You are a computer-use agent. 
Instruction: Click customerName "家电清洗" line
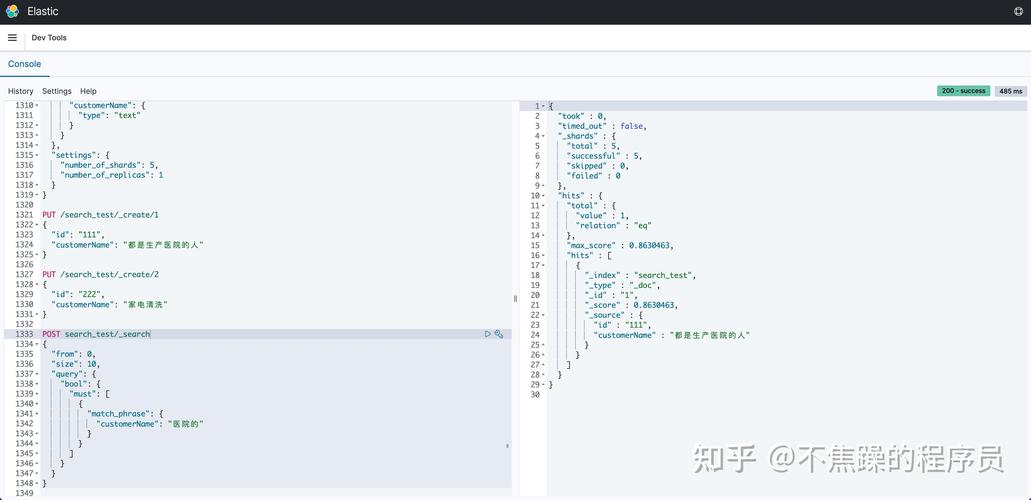tap(110, 305)
